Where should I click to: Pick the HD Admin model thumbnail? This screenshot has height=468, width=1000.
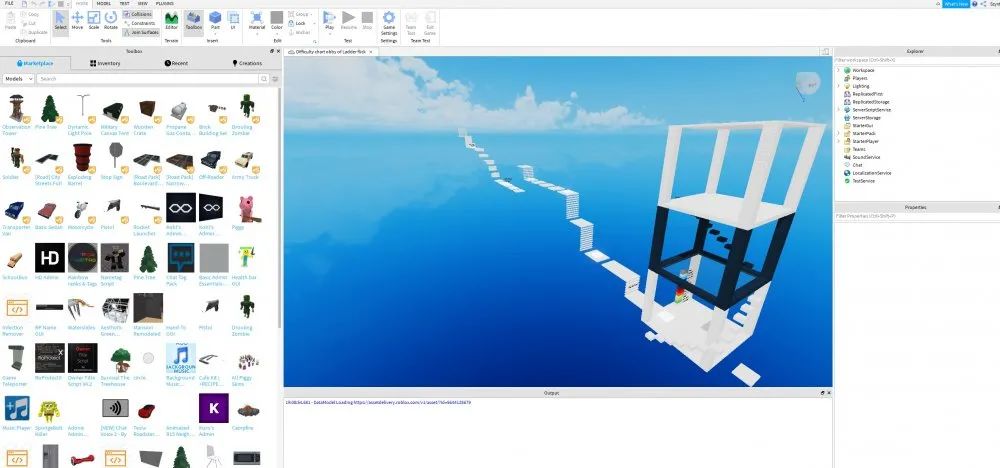(x=49, y=258)
